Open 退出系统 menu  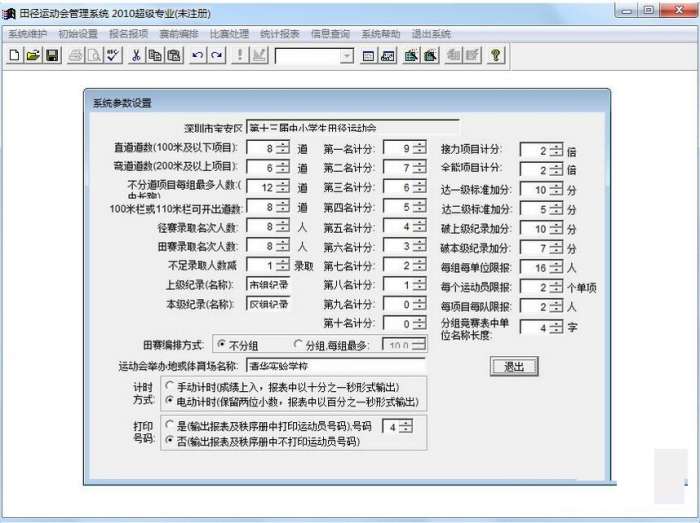click(431, 34)
